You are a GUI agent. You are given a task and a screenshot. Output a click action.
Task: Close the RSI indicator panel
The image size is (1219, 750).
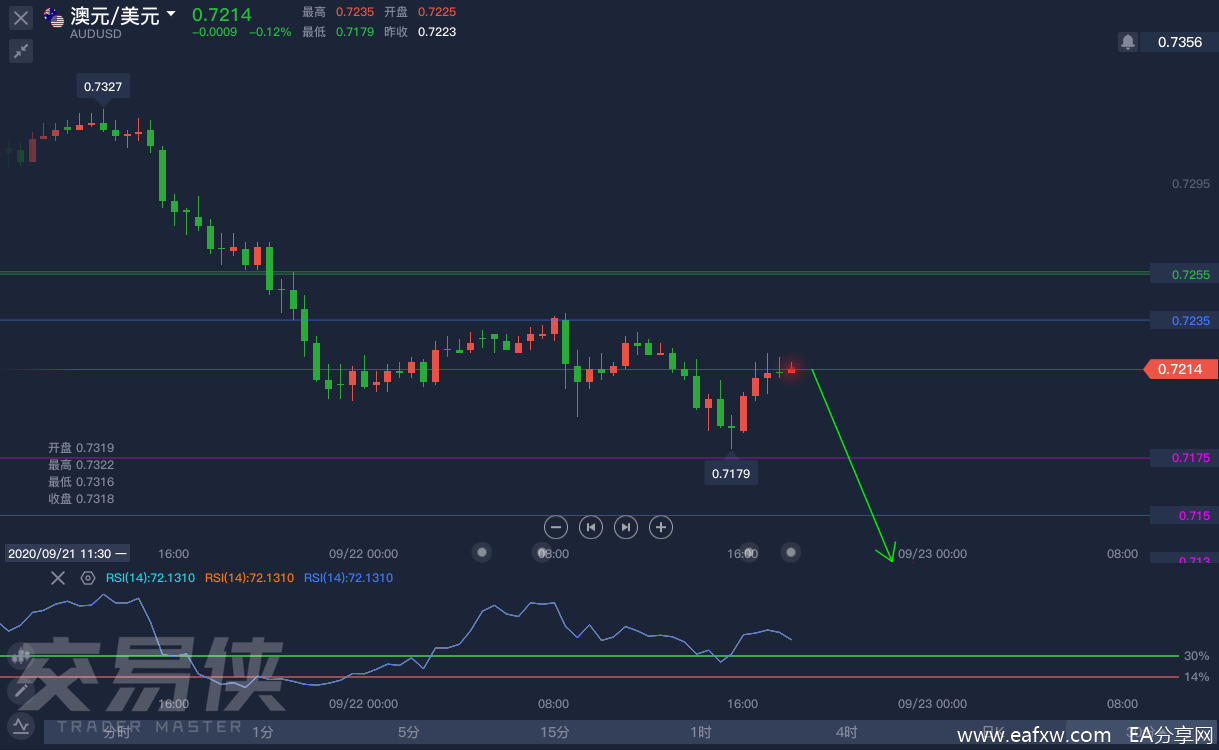[x=58, y=578]
